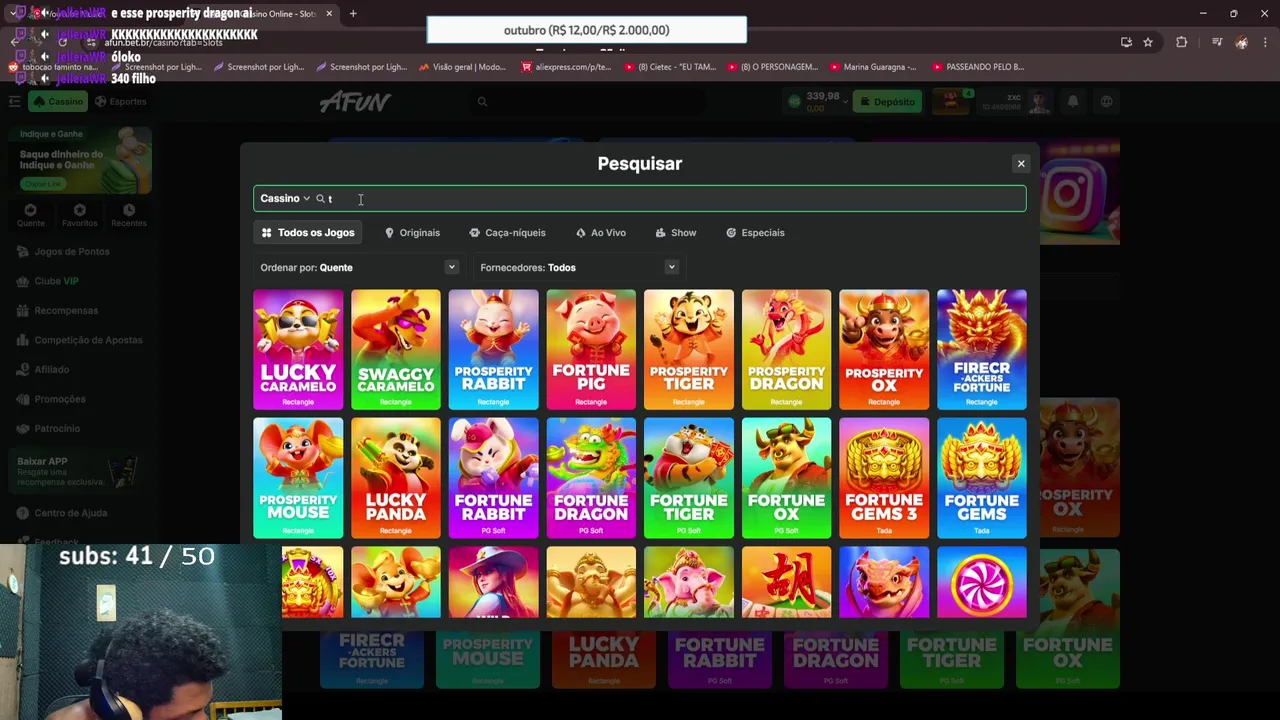Image resolution: width=1280 pixels, height=720 pixels.
Task: Open the Prosperity Dragon game
Action: coord(786,349)
